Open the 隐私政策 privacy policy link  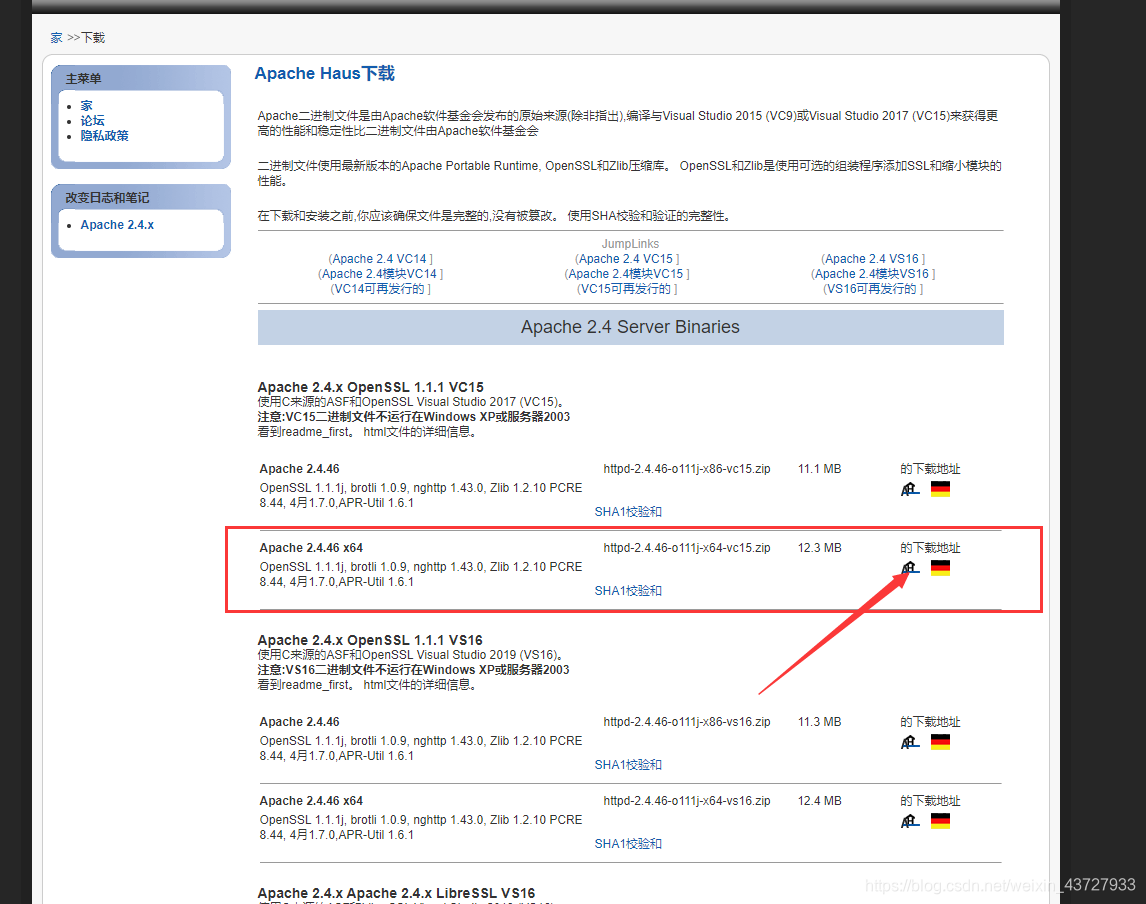(x=105, y=136)
